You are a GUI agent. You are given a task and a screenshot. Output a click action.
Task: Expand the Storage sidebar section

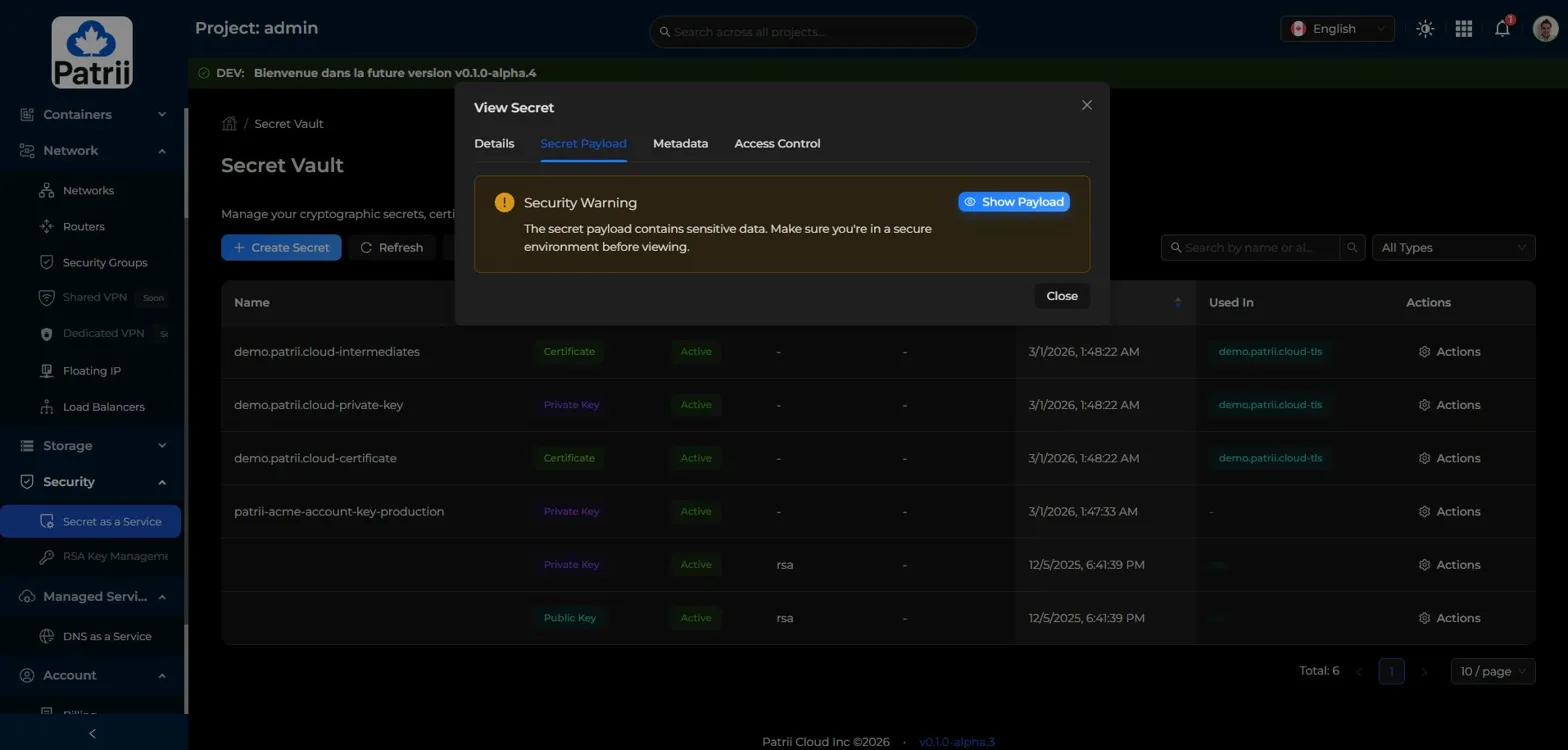pos(162,445)
